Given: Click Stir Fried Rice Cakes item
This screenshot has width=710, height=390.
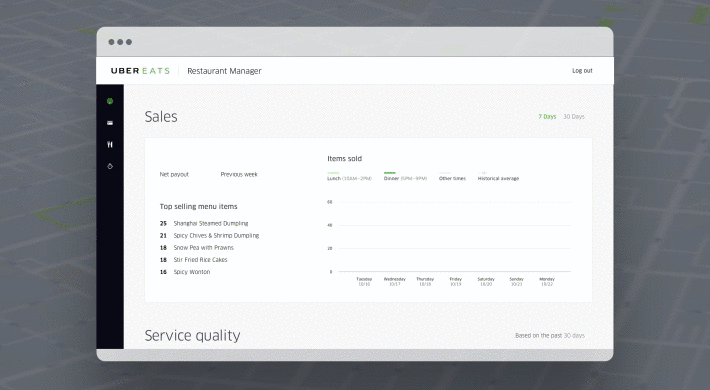Looking at the screenshot, I should tap(201, 260).
